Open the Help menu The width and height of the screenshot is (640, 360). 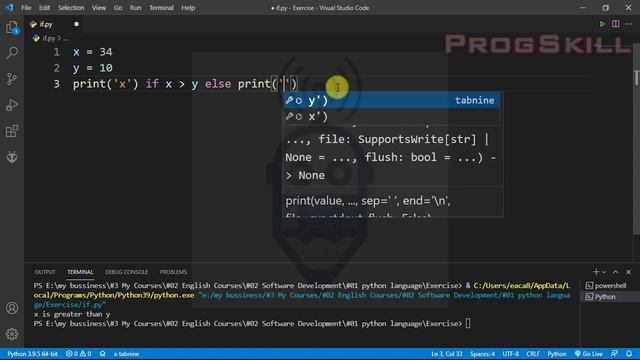(x=188, y=8)
